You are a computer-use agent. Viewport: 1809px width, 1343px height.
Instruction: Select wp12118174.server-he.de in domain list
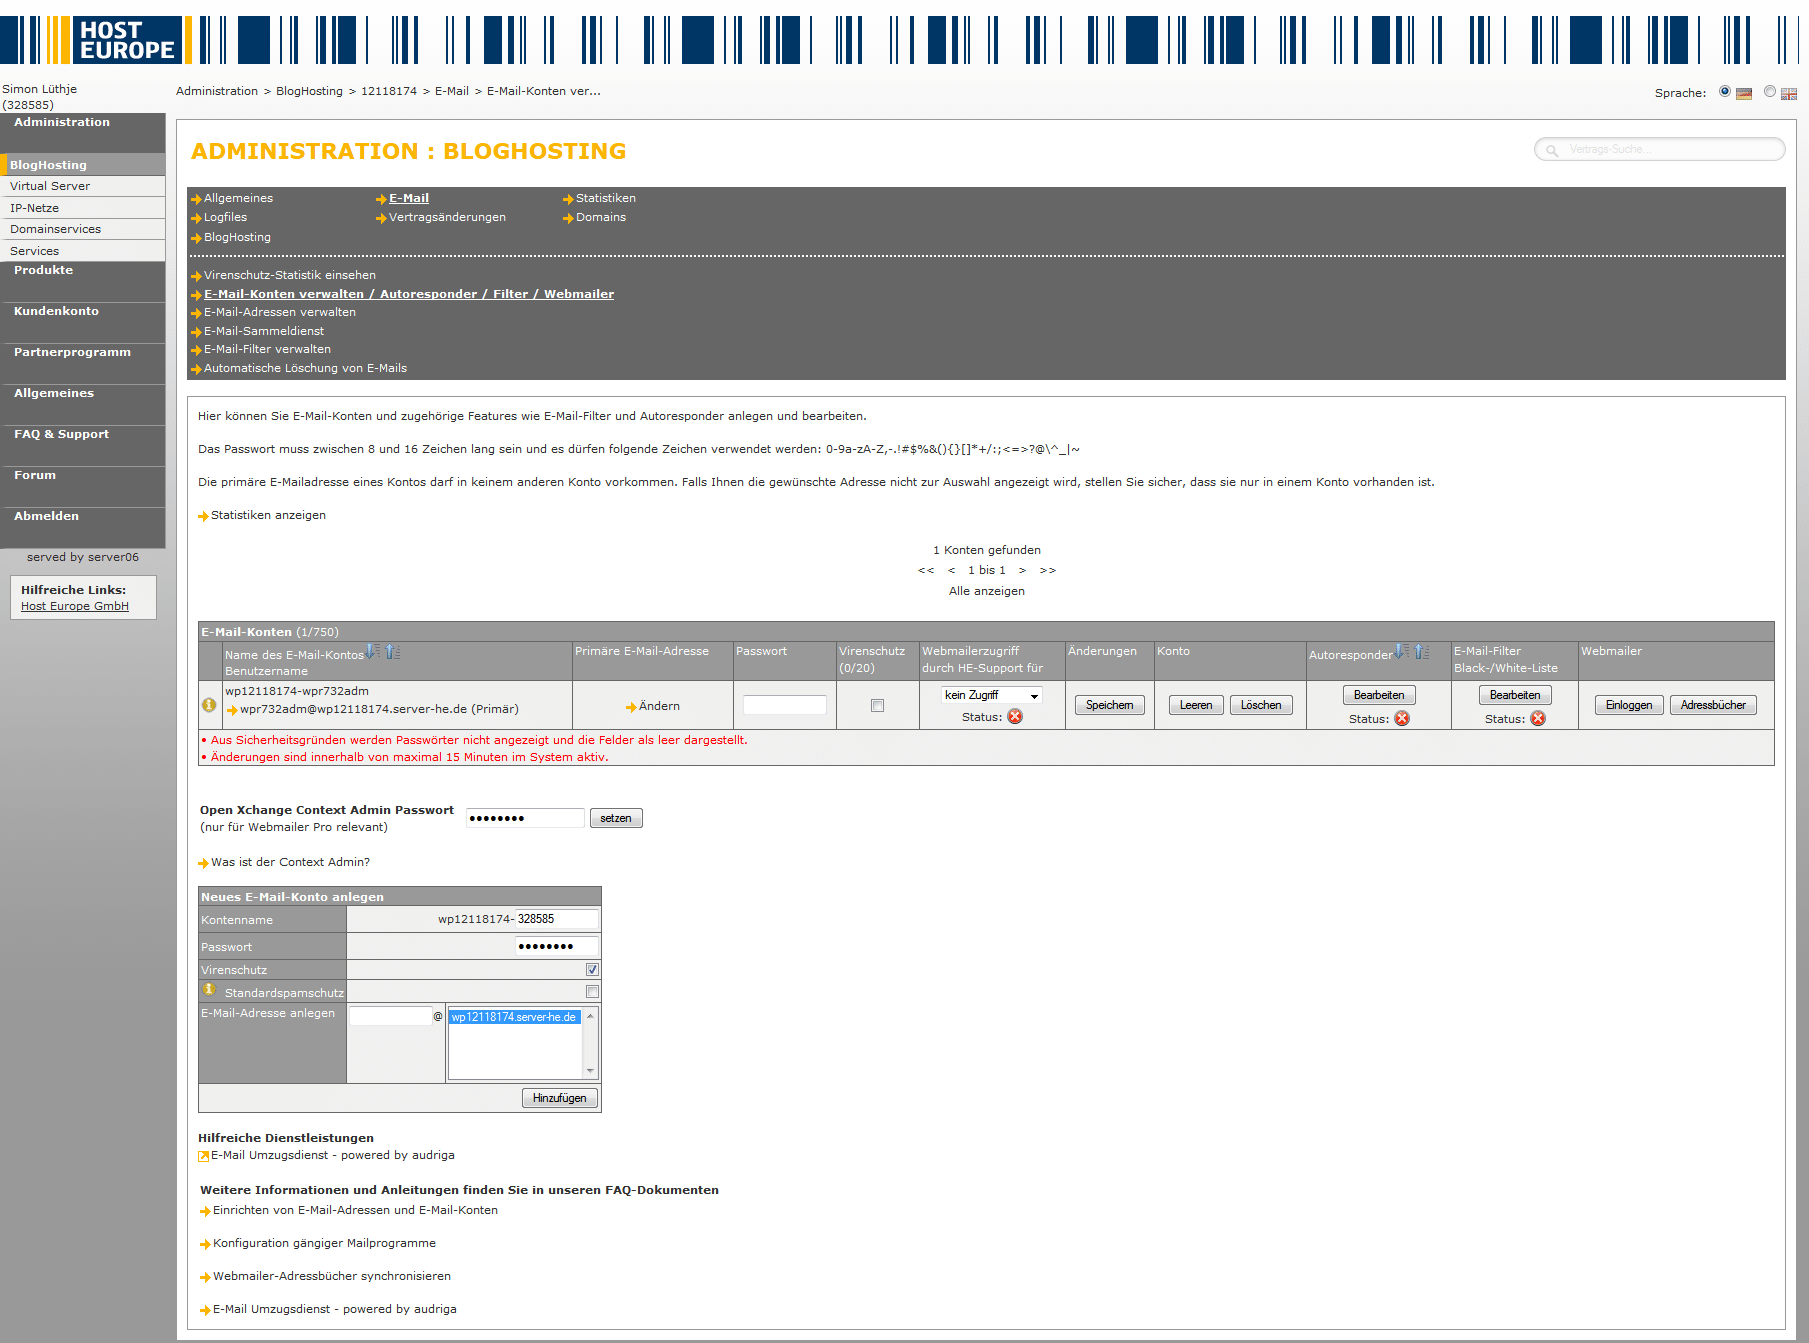(x=514, y=1017)
